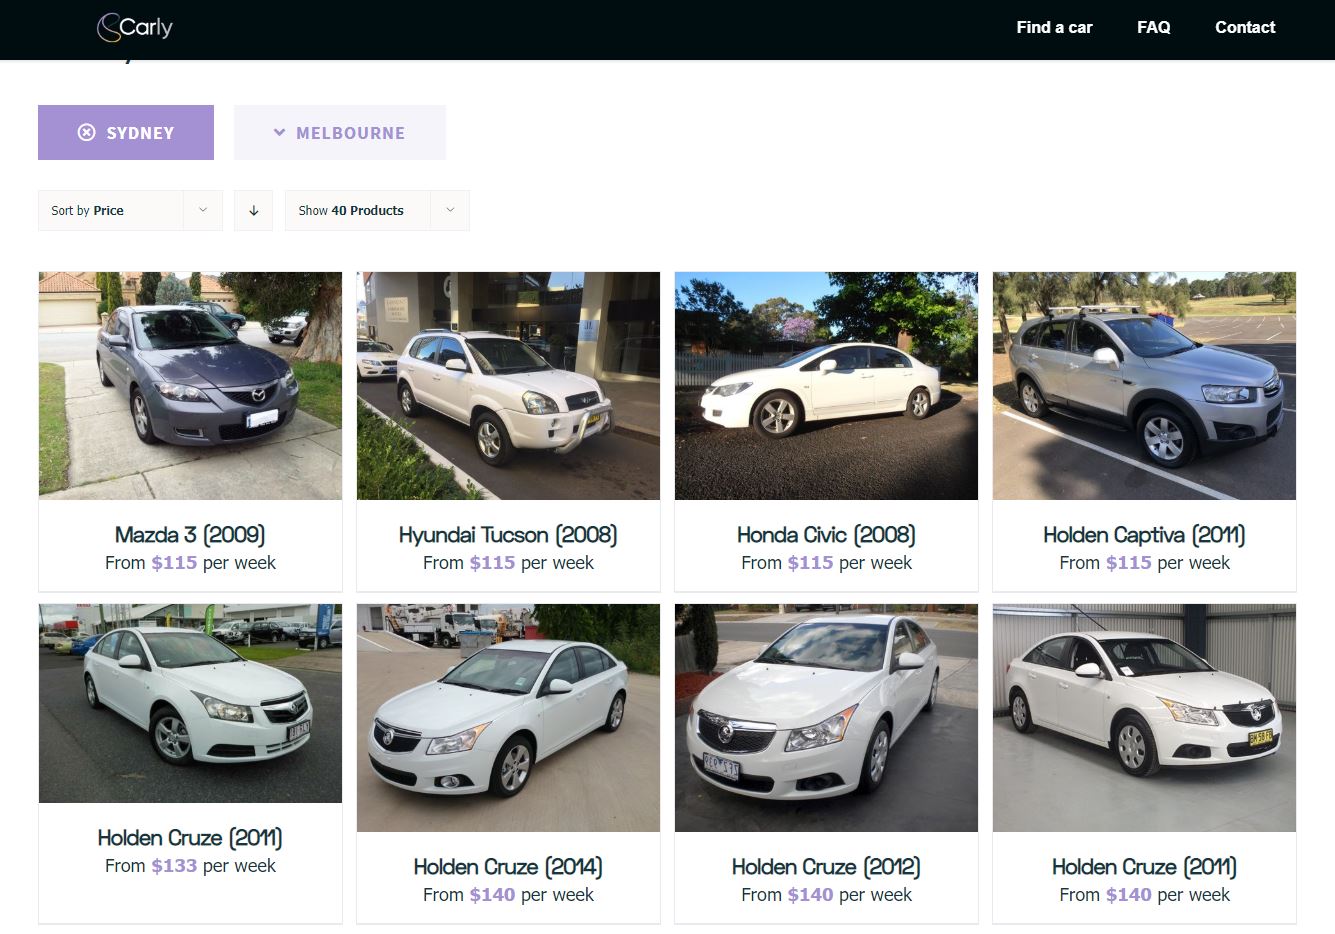Viewport: 1335px width, 934px height.
Task: Open the Contact page
Action: click(1245, 27)
